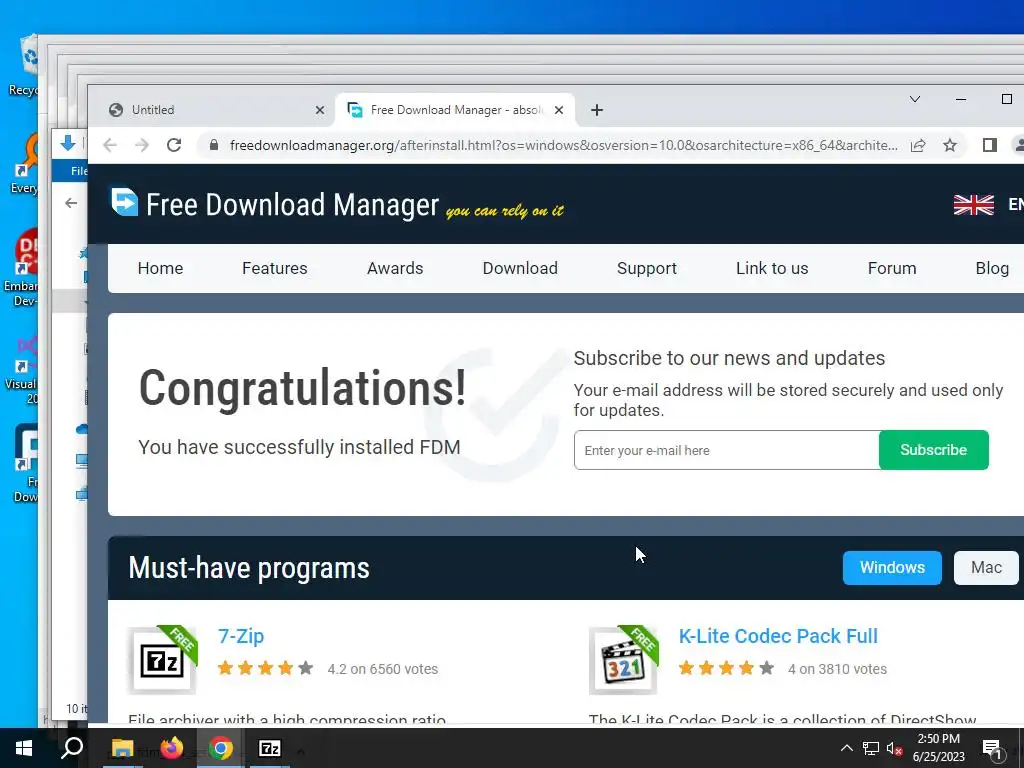Image resolution: width=1024 pixels, height=768 pixels.
Task: Click the Everything desktop shortcut
Action: tap(24, 163)
